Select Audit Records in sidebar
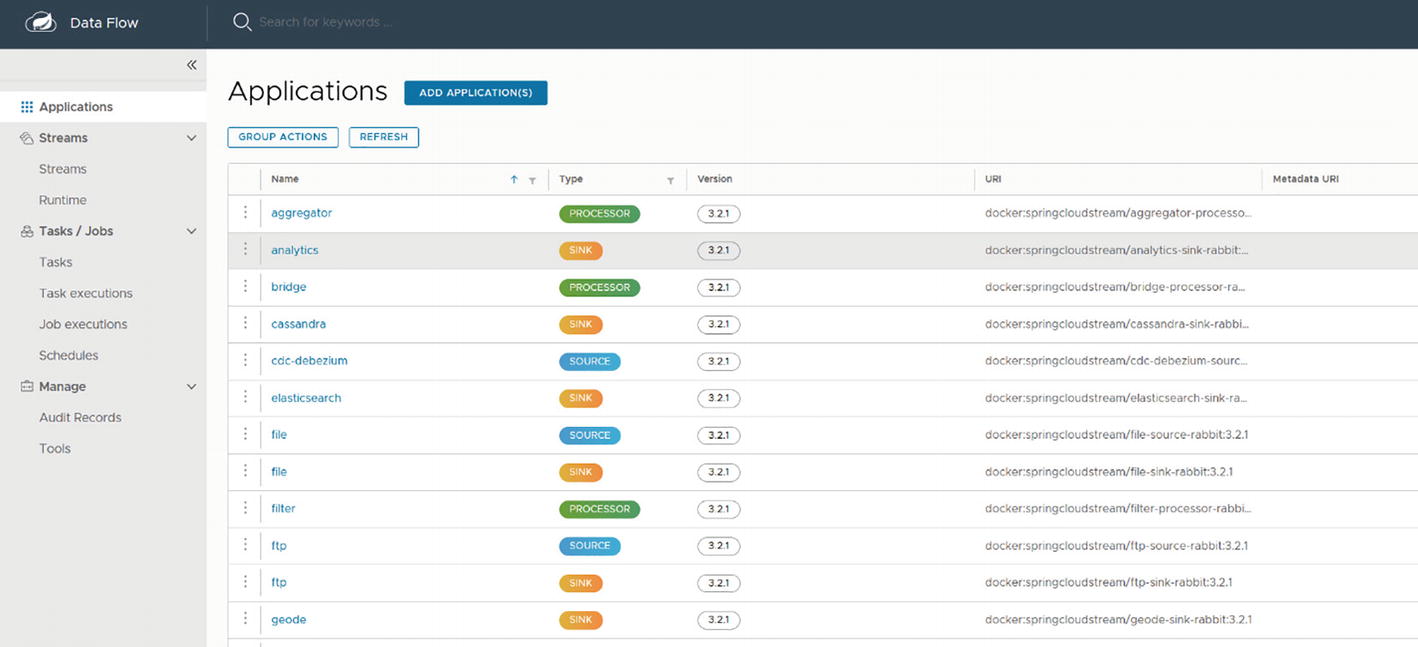The image size is (1418, 647). coord(80,417)
